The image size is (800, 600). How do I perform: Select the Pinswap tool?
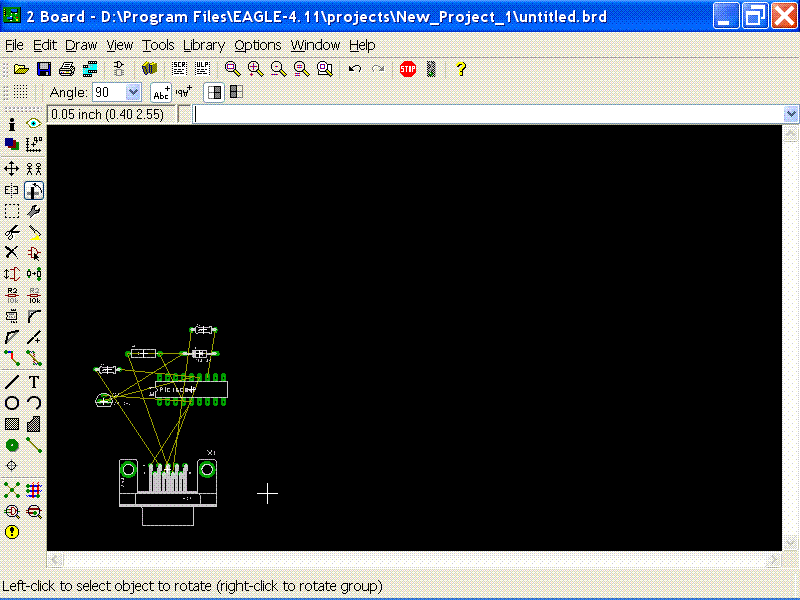(x=12, y=274)
